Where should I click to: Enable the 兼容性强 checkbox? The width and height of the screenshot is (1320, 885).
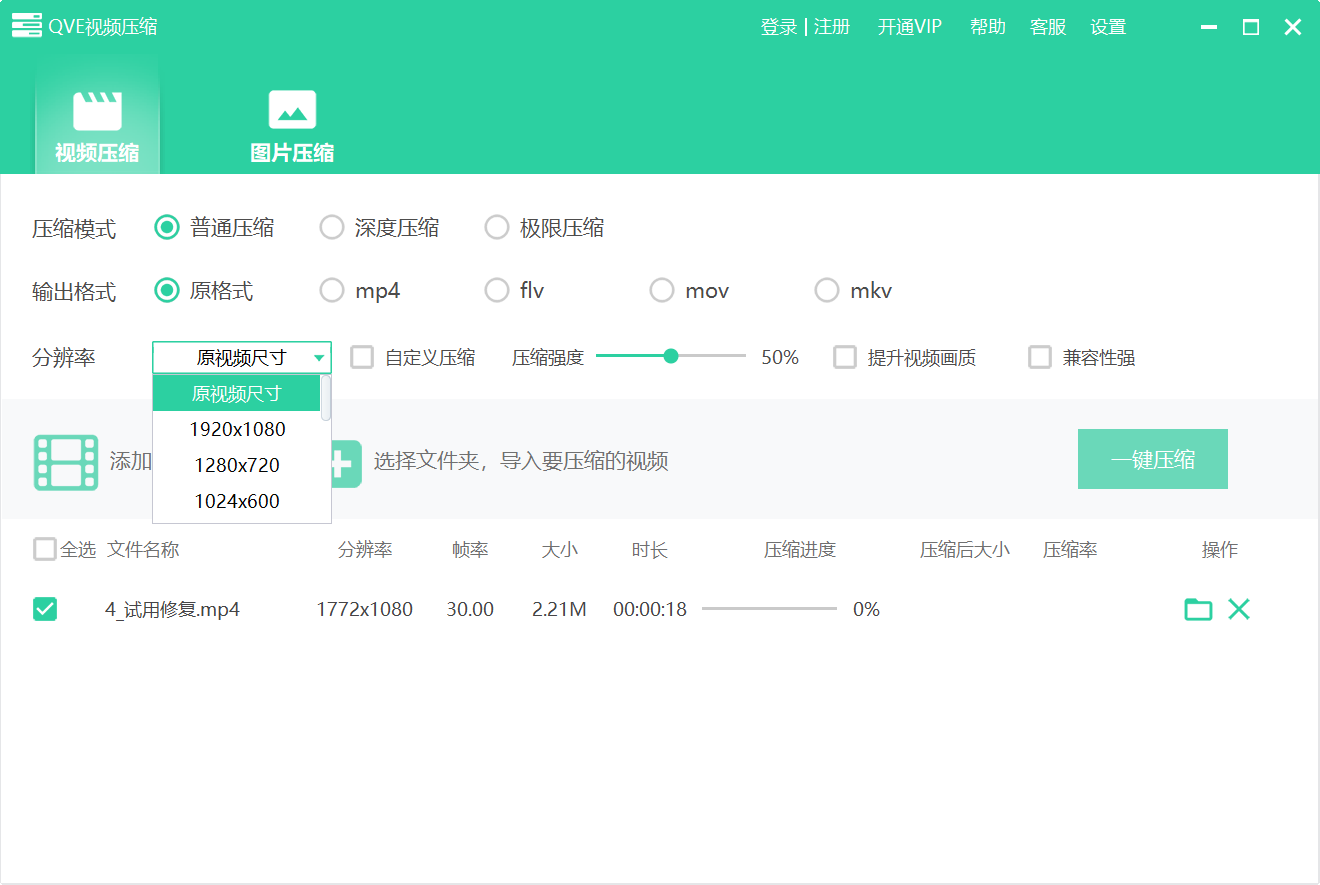tap(1040, 357)
